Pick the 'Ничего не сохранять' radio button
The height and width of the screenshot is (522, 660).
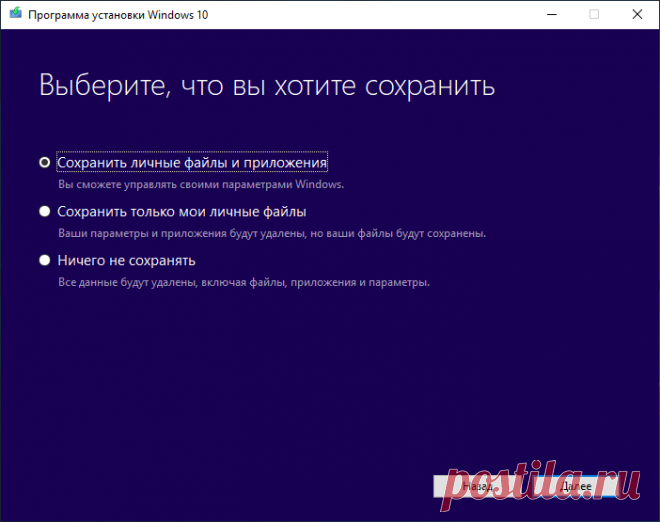(45, 260)
